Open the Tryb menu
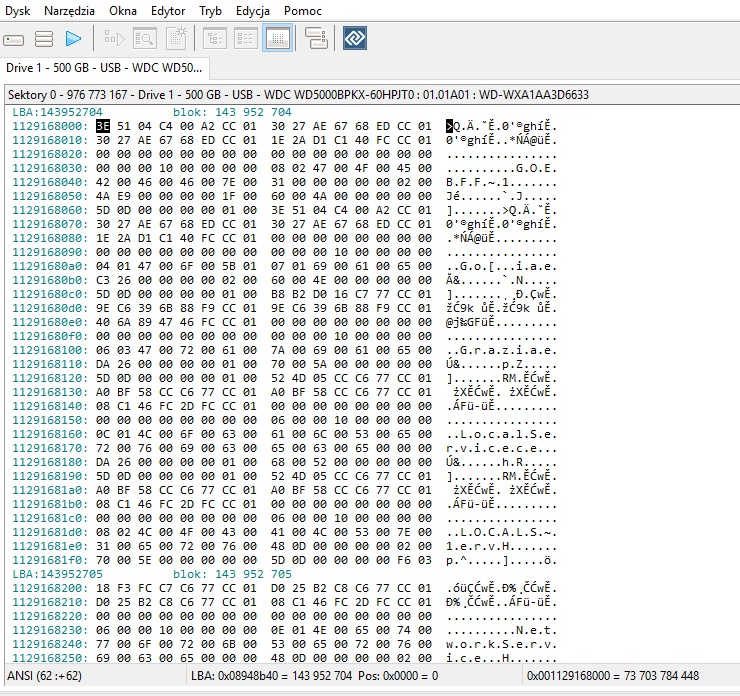 (x=210, y=11)
